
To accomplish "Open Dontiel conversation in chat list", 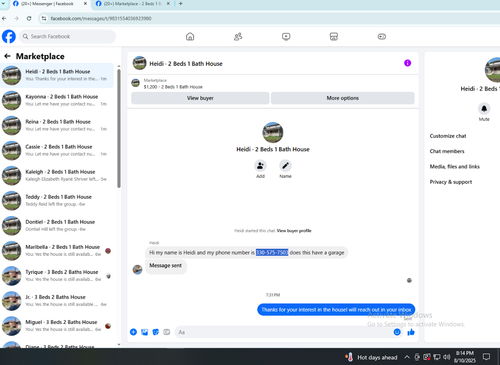I will point(57,226).
